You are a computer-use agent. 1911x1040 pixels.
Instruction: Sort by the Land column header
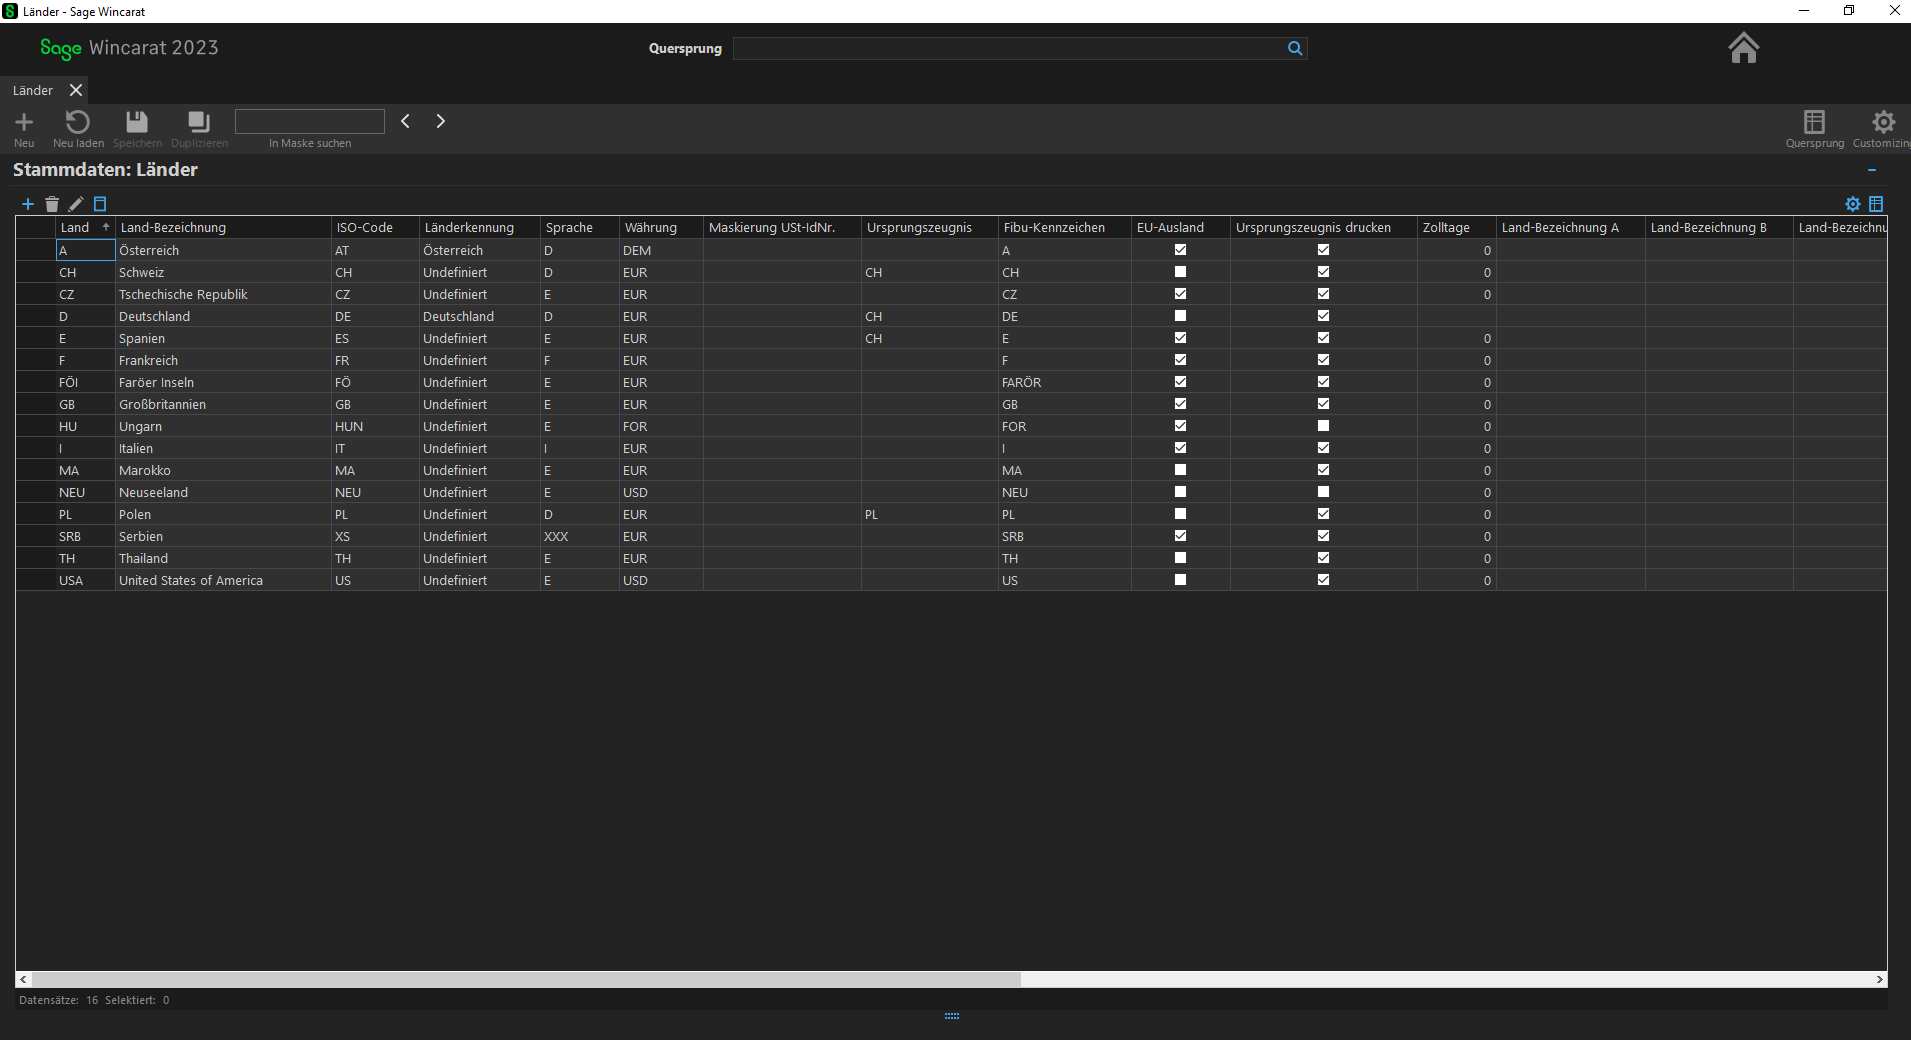click(85, 227)
